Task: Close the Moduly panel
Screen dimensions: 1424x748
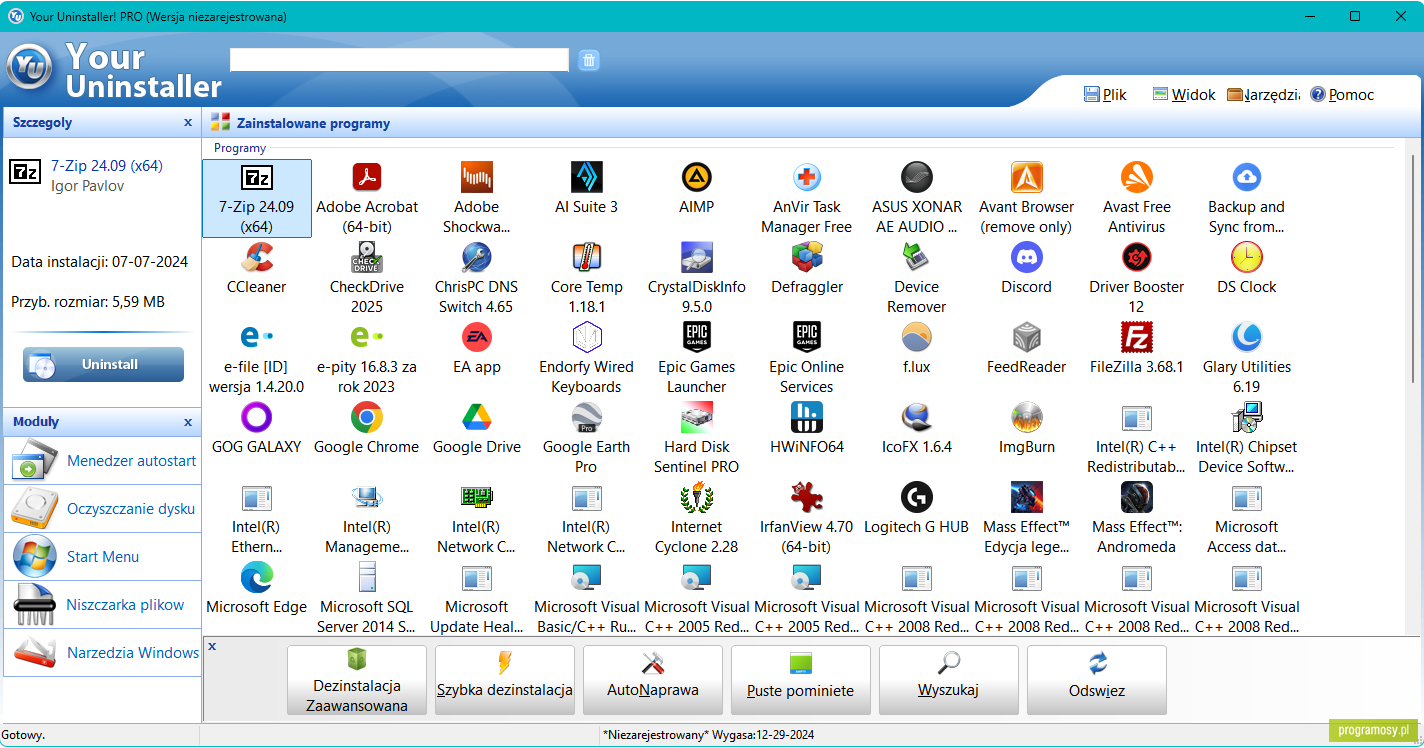Action: click(188, 422)
